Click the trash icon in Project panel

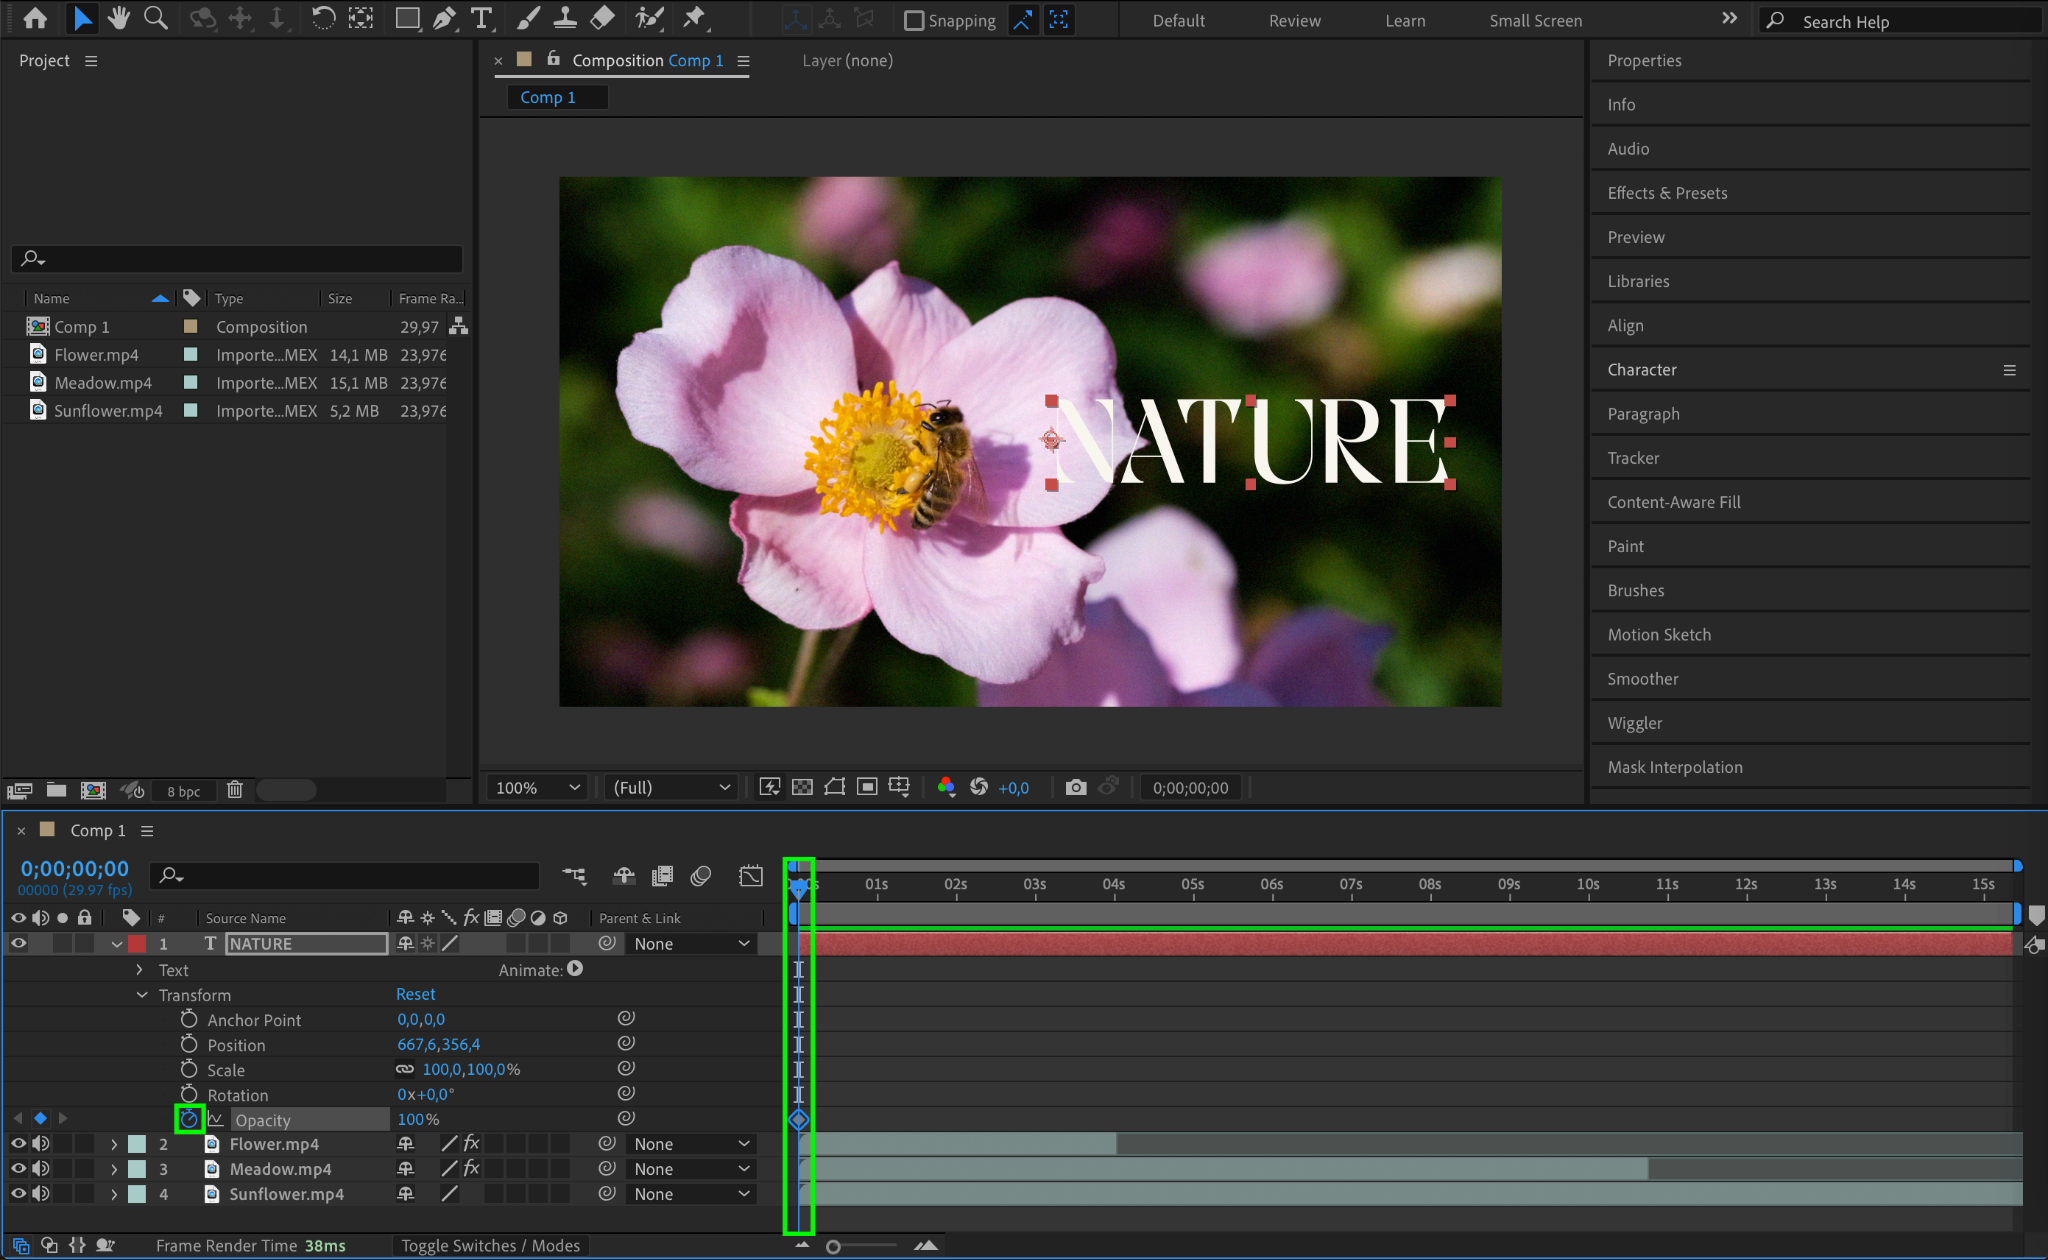[x=235, y=790]
